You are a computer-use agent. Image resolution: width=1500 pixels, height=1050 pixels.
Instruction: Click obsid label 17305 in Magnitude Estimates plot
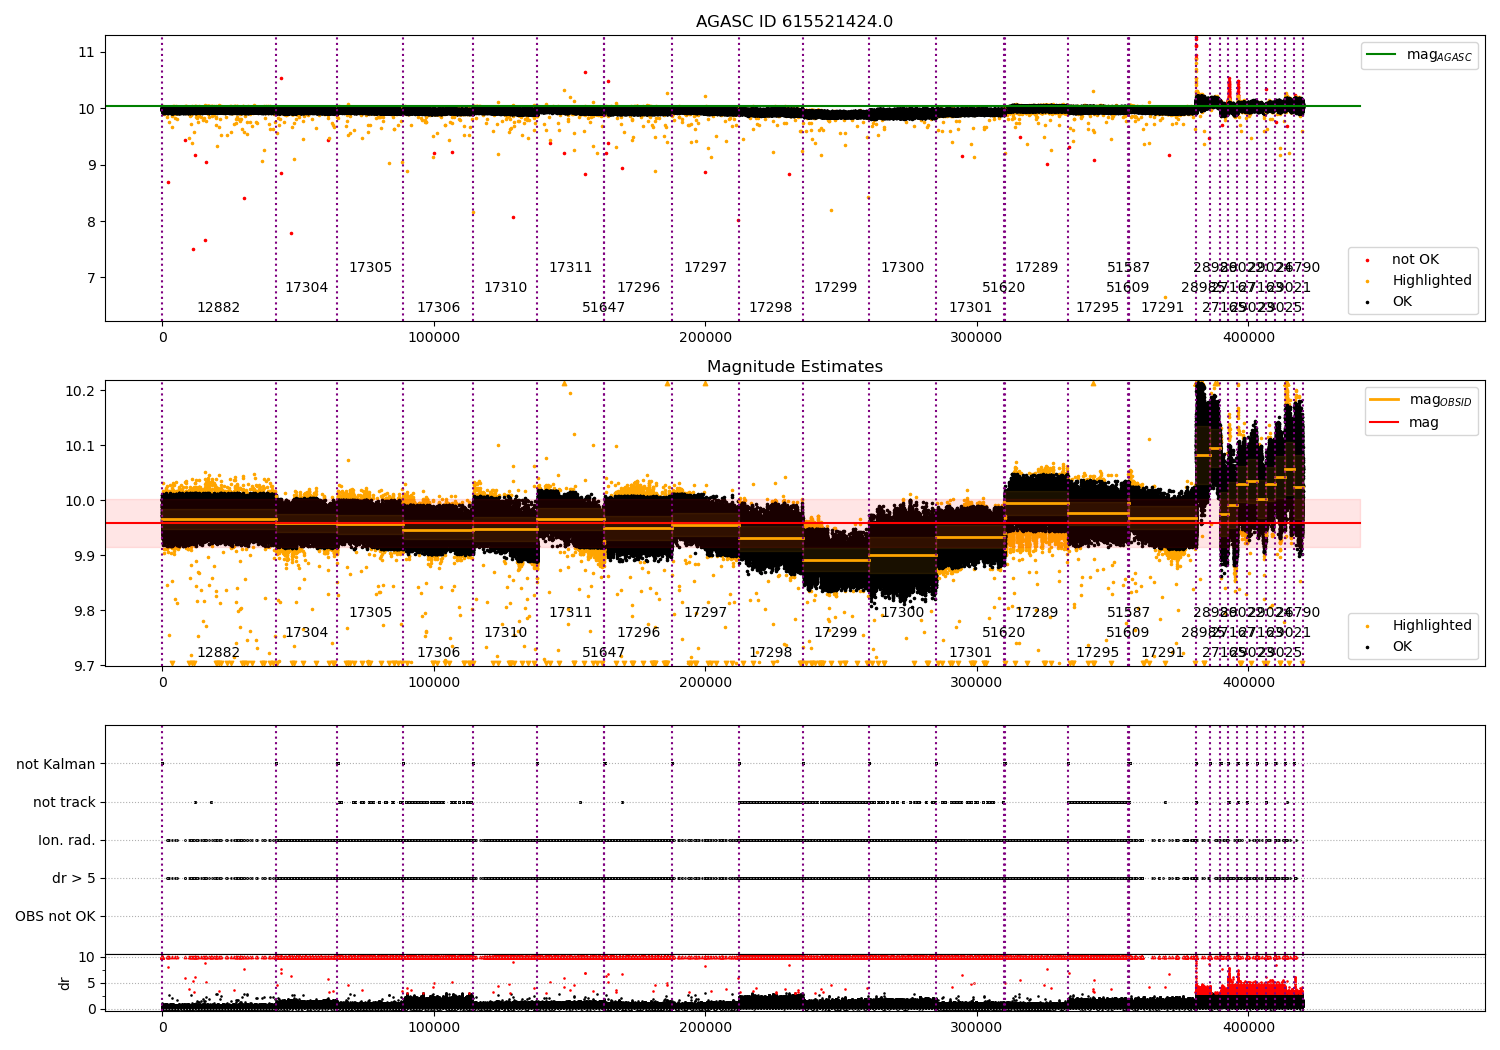370,613
